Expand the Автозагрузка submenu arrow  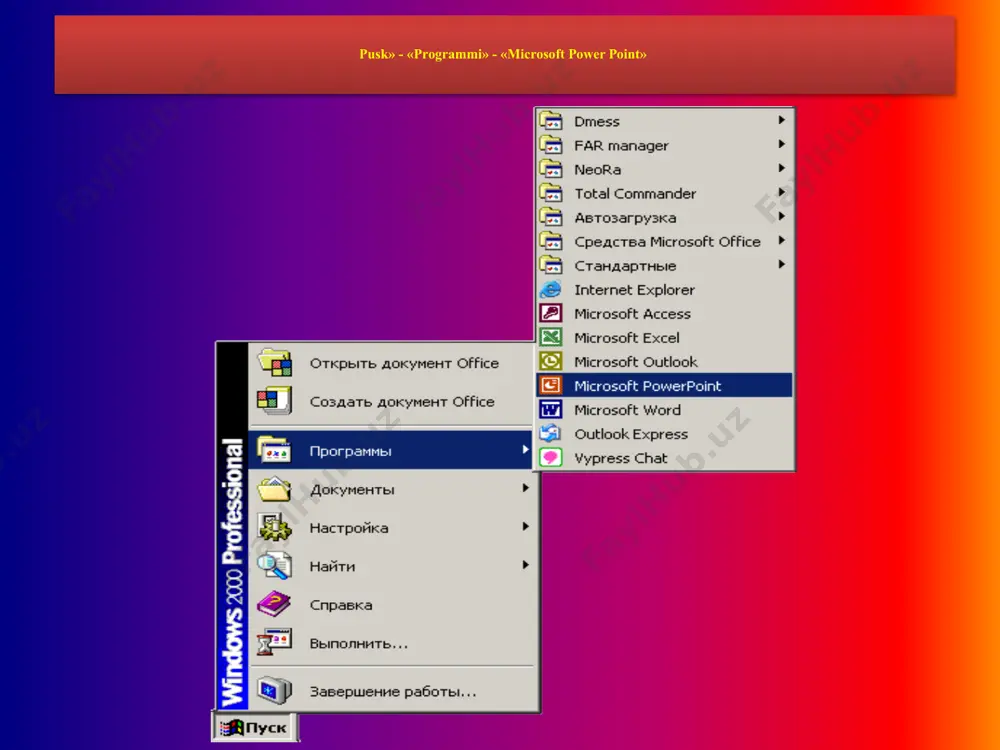[782, 217]
